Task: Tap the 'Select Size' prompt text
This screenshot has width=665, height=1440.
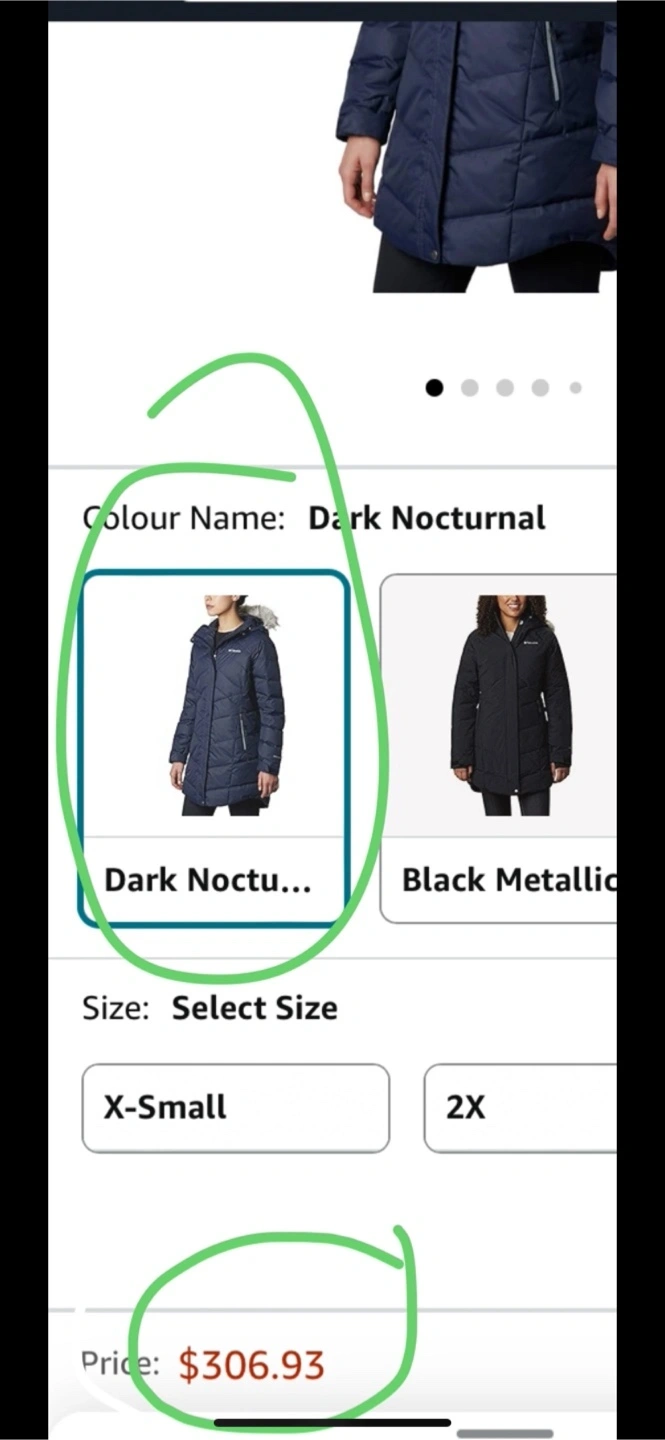Action: 254,1008
